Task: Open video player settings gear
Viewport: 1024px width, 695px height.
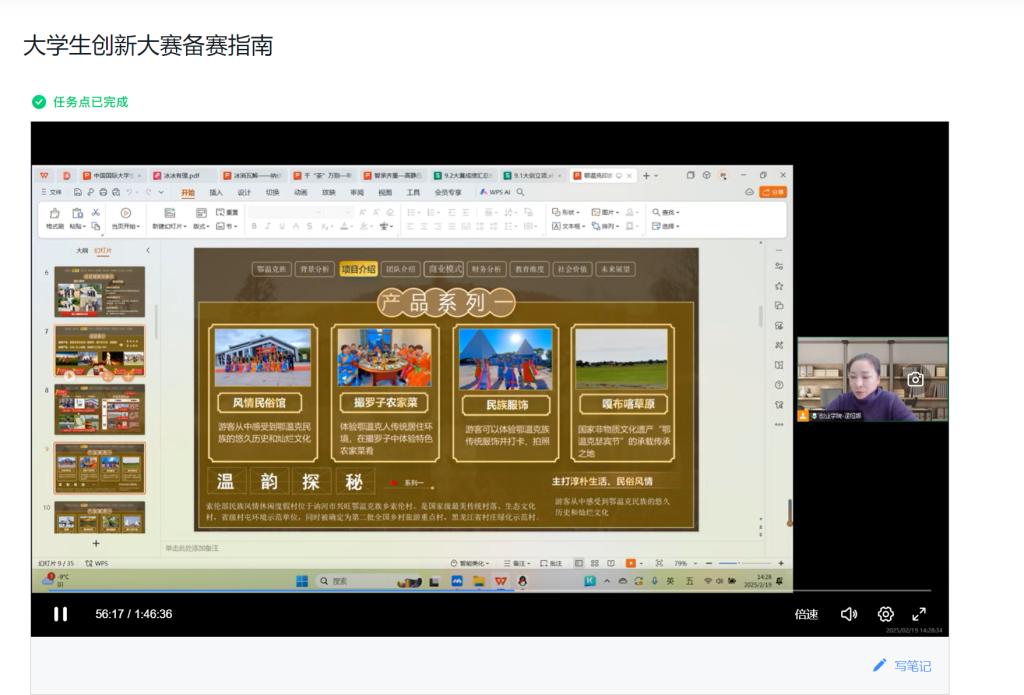Action: tap(885, 614)
